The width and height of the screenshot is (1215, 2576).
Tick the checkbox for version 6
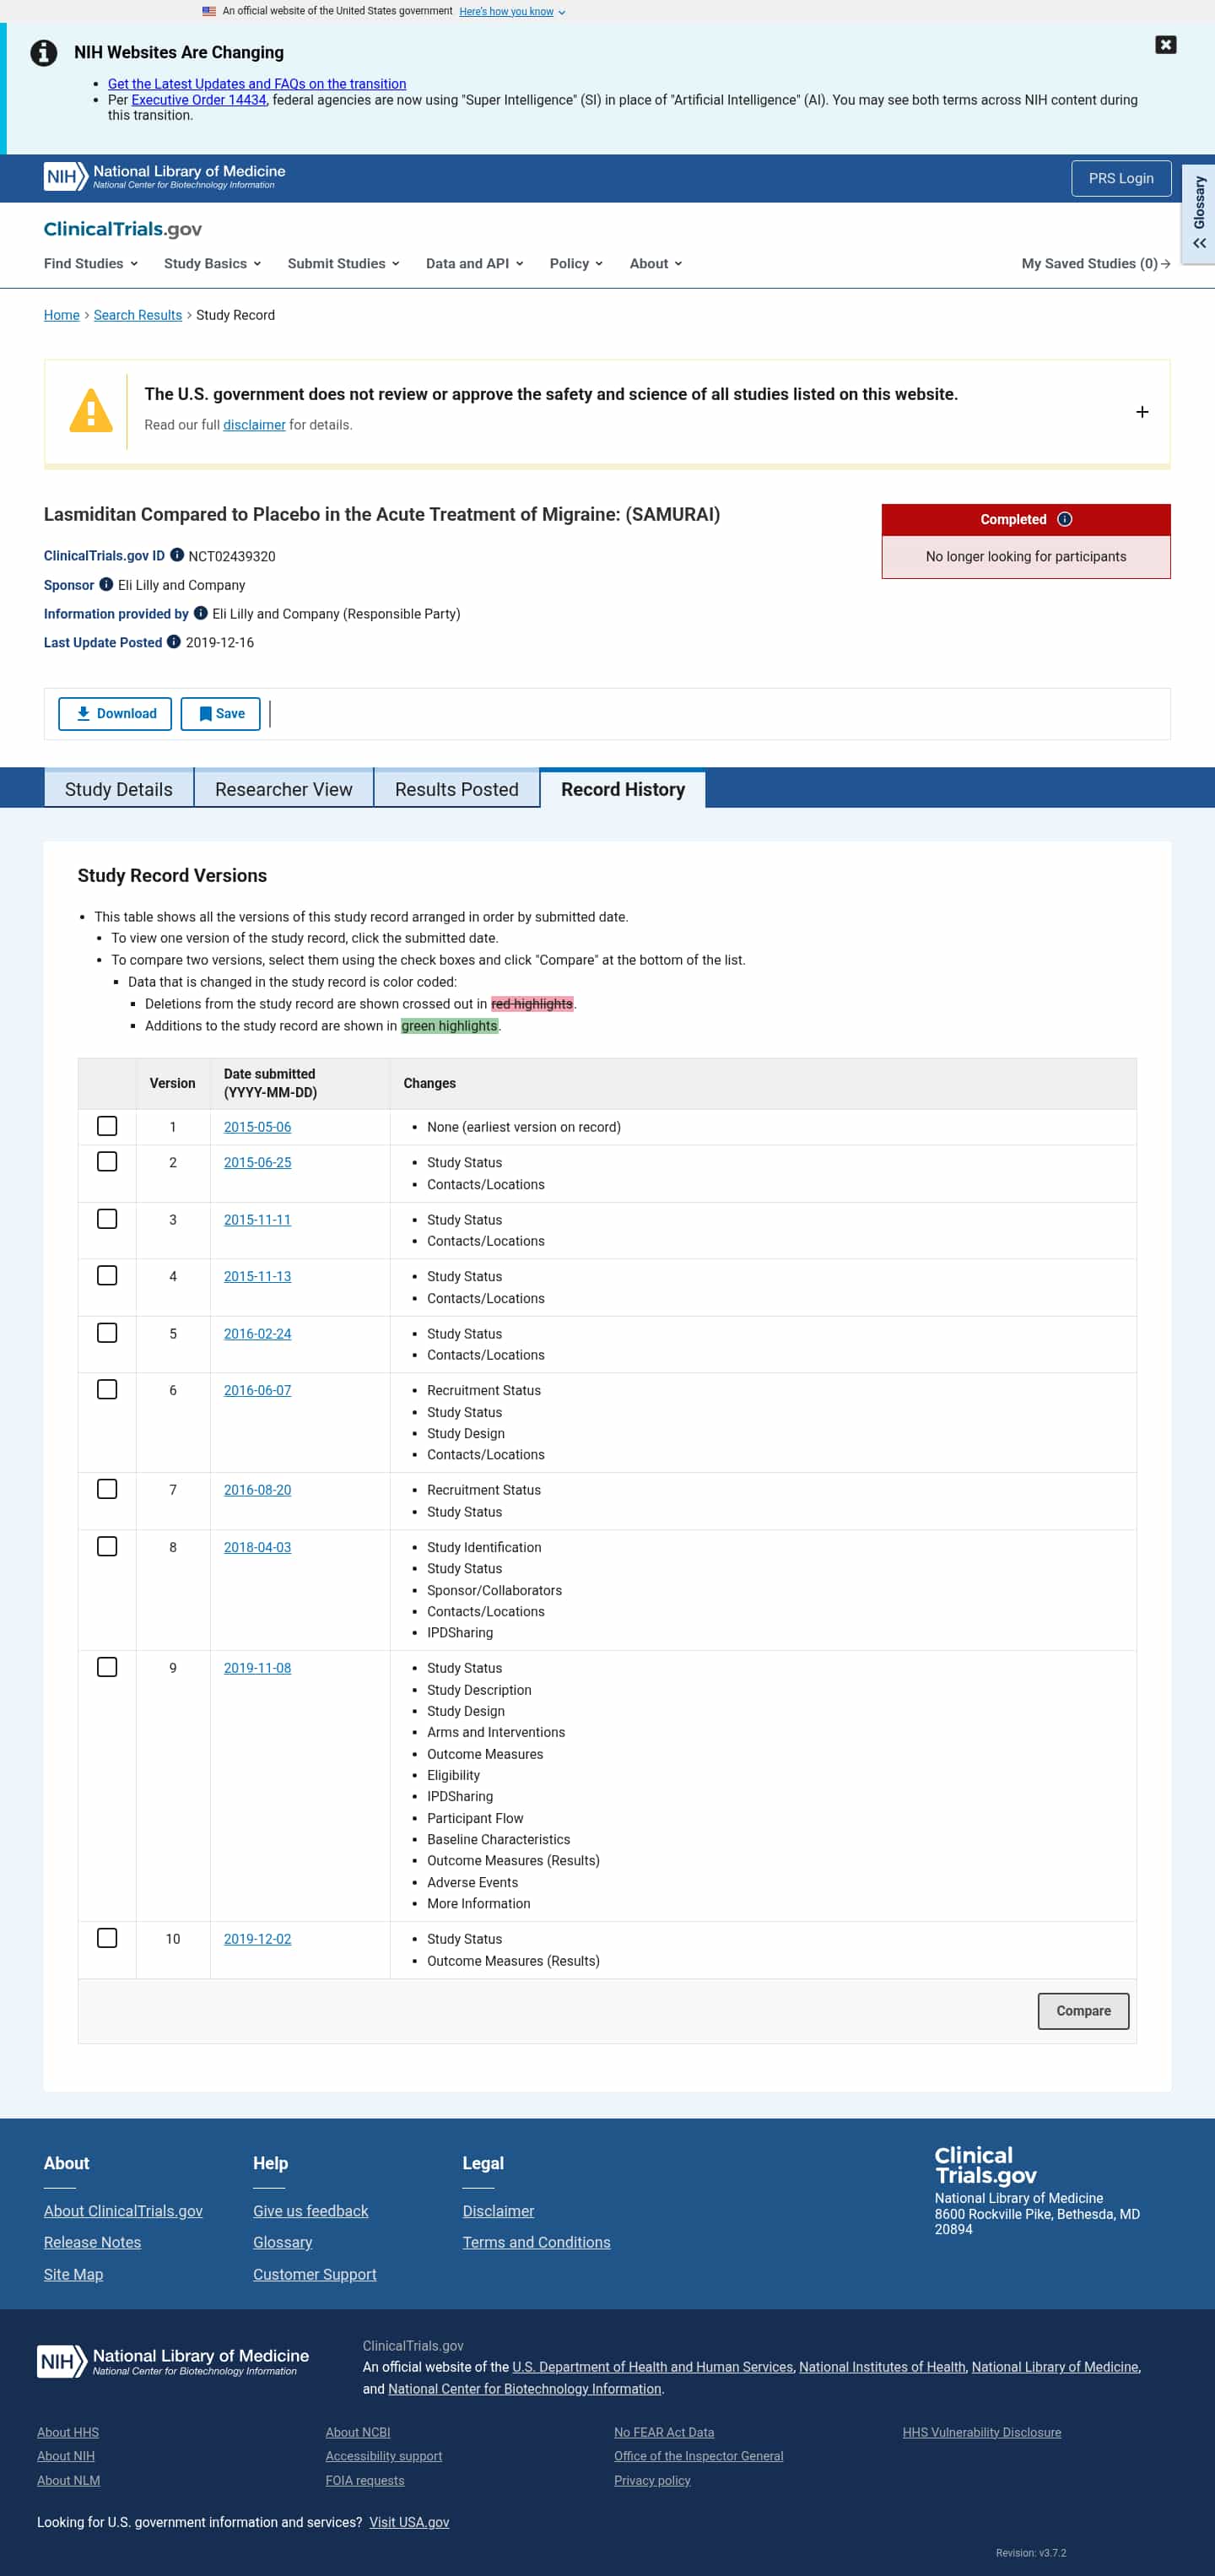coord(107,1389)
